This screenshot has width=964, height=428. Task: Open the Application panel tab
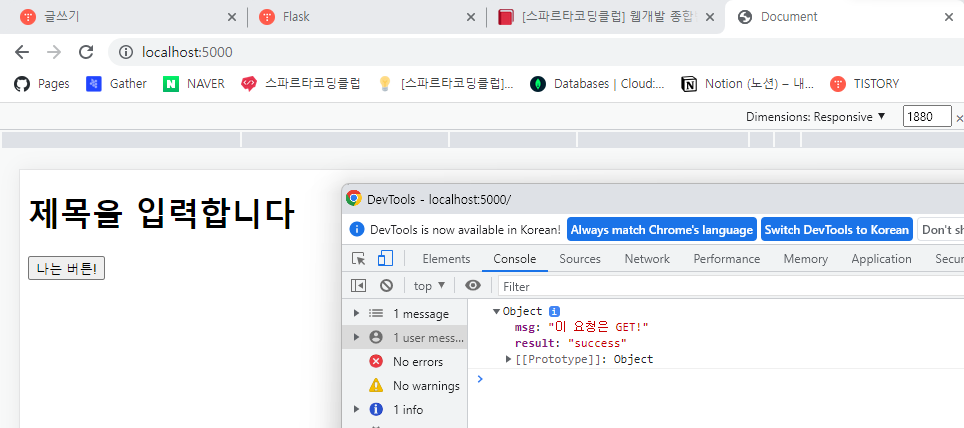pyautogui.click(x=881, y=259)
